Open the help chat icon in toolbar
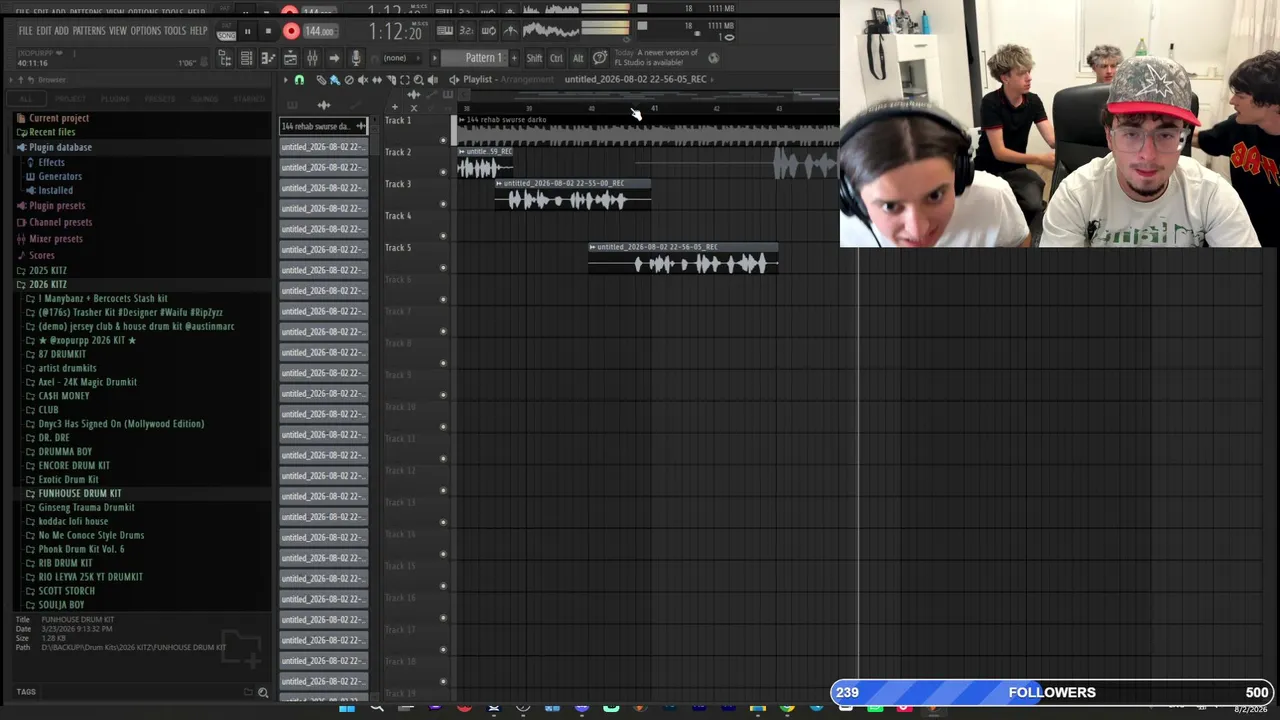The image size is (1280, 720). coord(600,58)
